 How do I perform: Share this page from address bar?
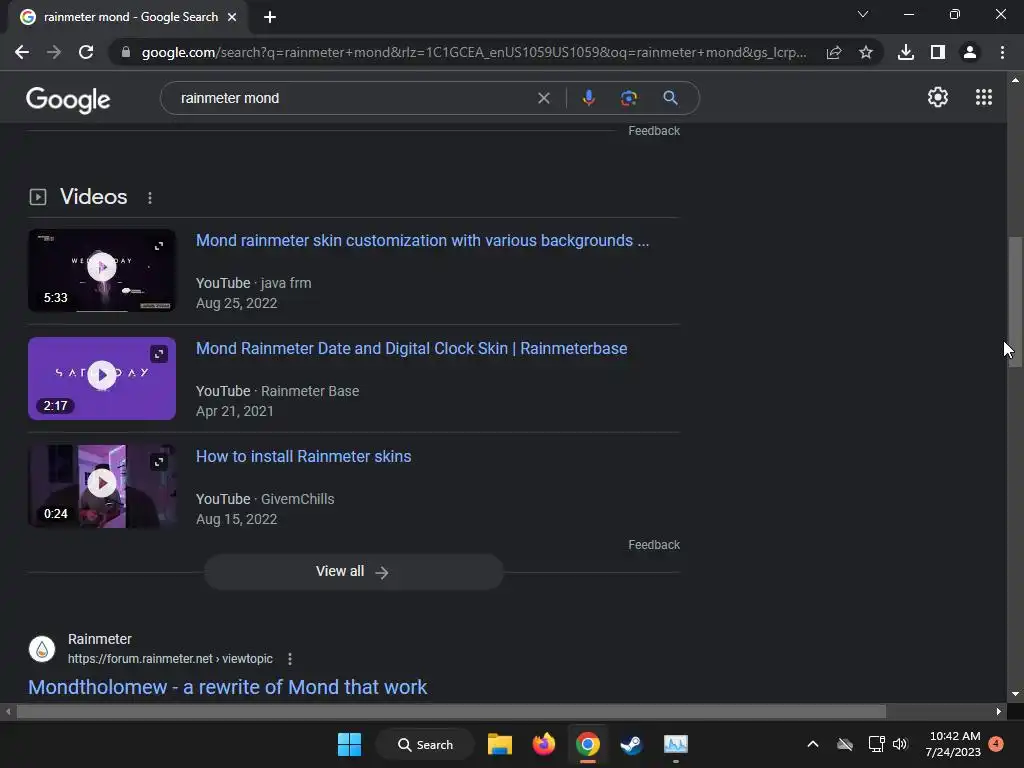[834, 52]
